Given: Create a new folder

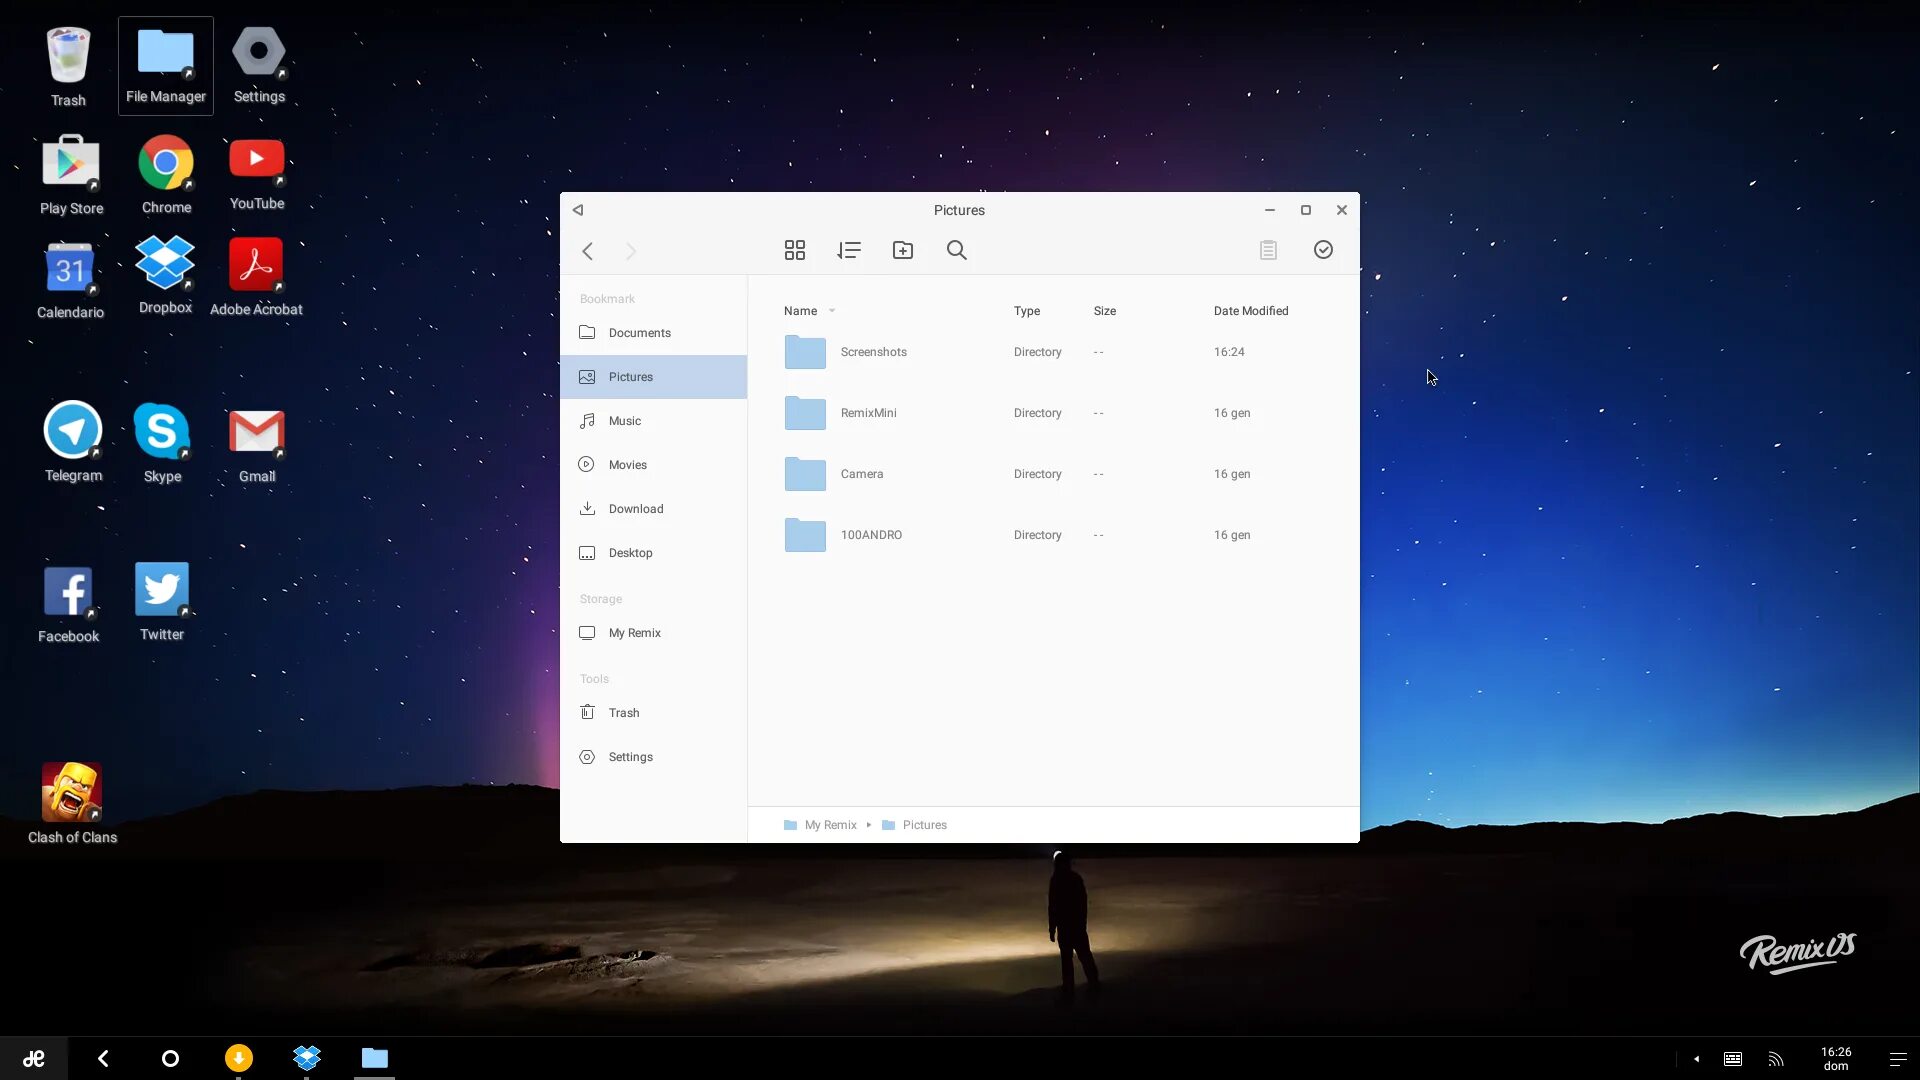Looking at the screenshot, I should pos(903,250).
